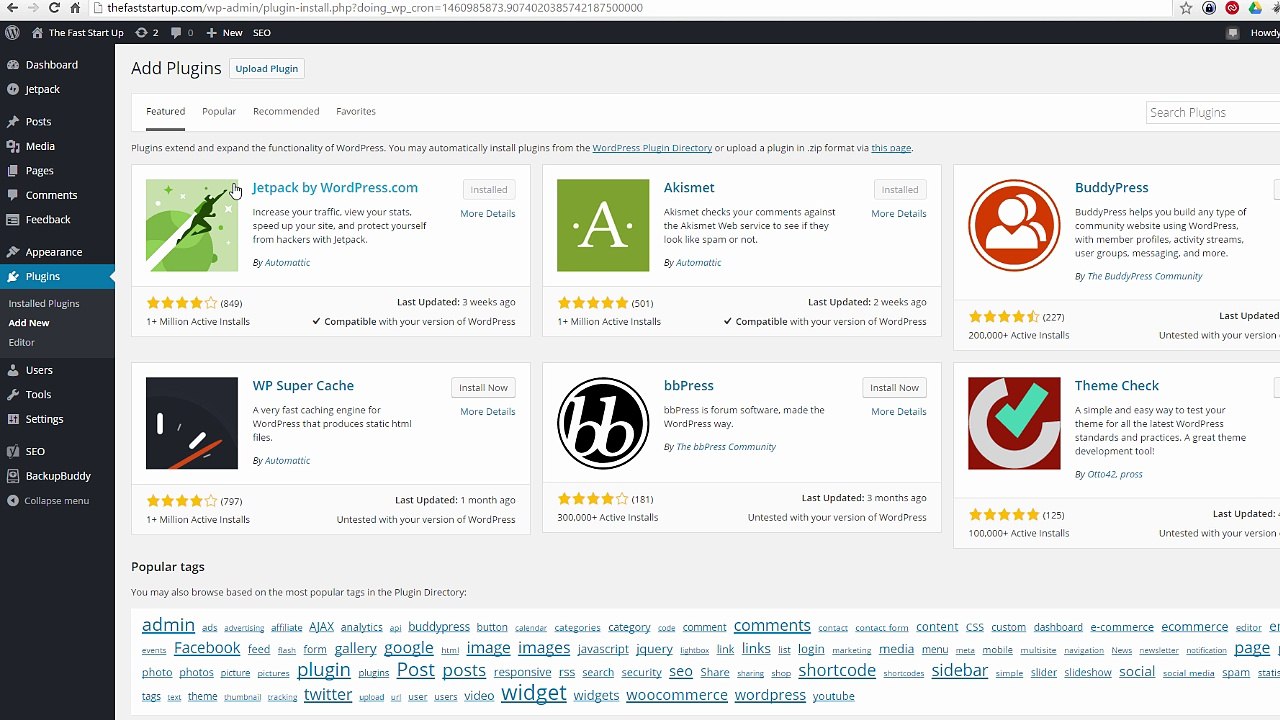Open More Details for Jetpack

[x=488, y=213]
